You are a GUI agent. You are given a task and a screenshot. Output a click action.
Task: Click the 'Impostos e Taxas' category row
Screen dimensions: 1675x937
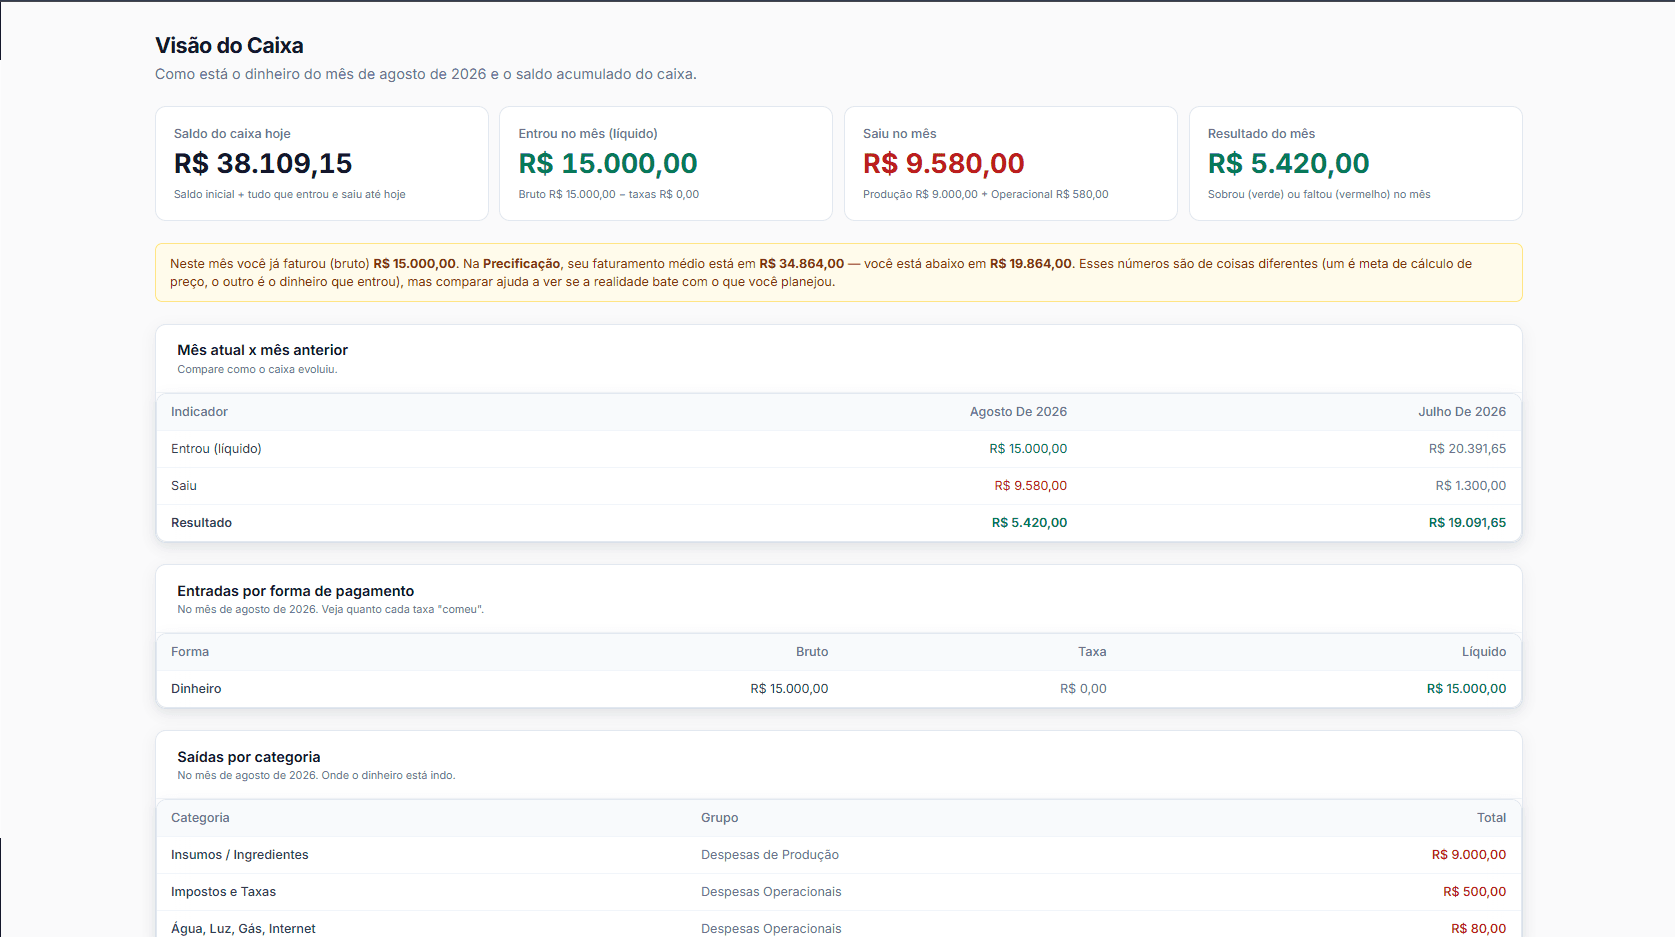[838, 892]
